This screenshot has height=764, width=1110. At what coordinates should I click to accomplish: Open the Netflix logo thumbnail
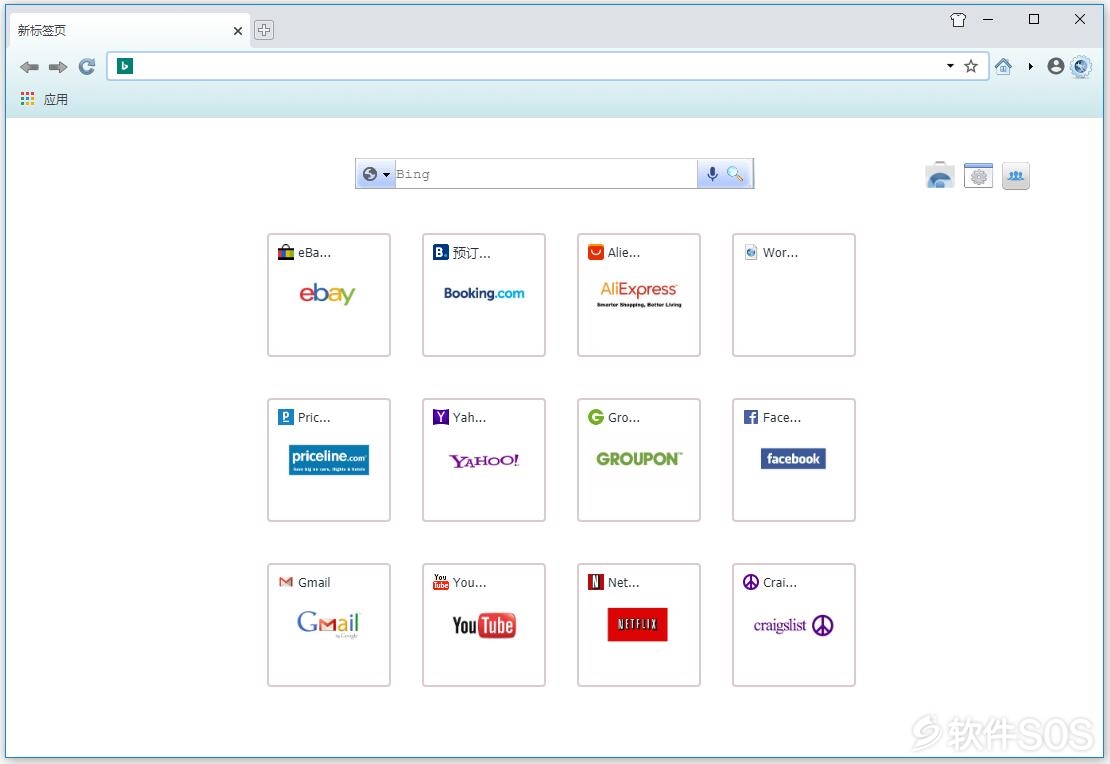pyautogui.click(x=637, y=625)
